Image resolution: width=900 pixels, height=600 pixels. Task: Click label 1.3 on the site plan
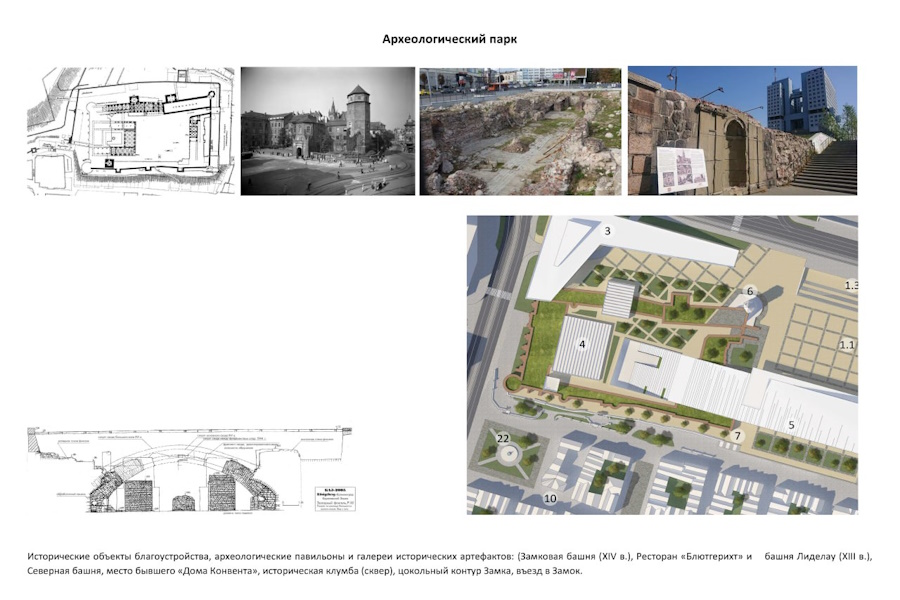[x=850, y=286]
